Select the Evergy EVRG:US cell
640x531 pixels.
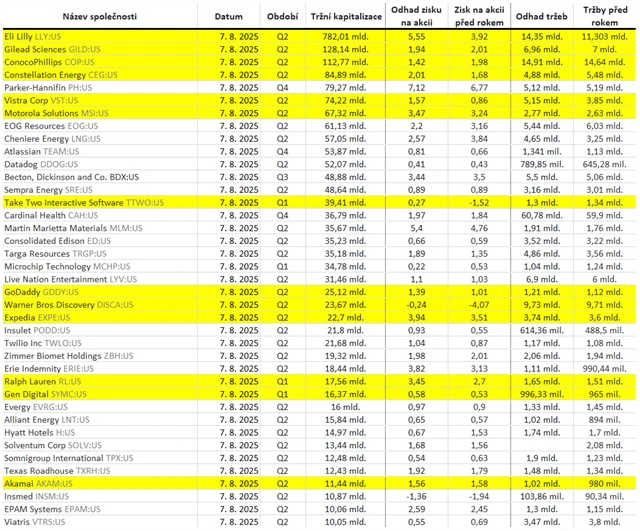click(x=100, y=407)
